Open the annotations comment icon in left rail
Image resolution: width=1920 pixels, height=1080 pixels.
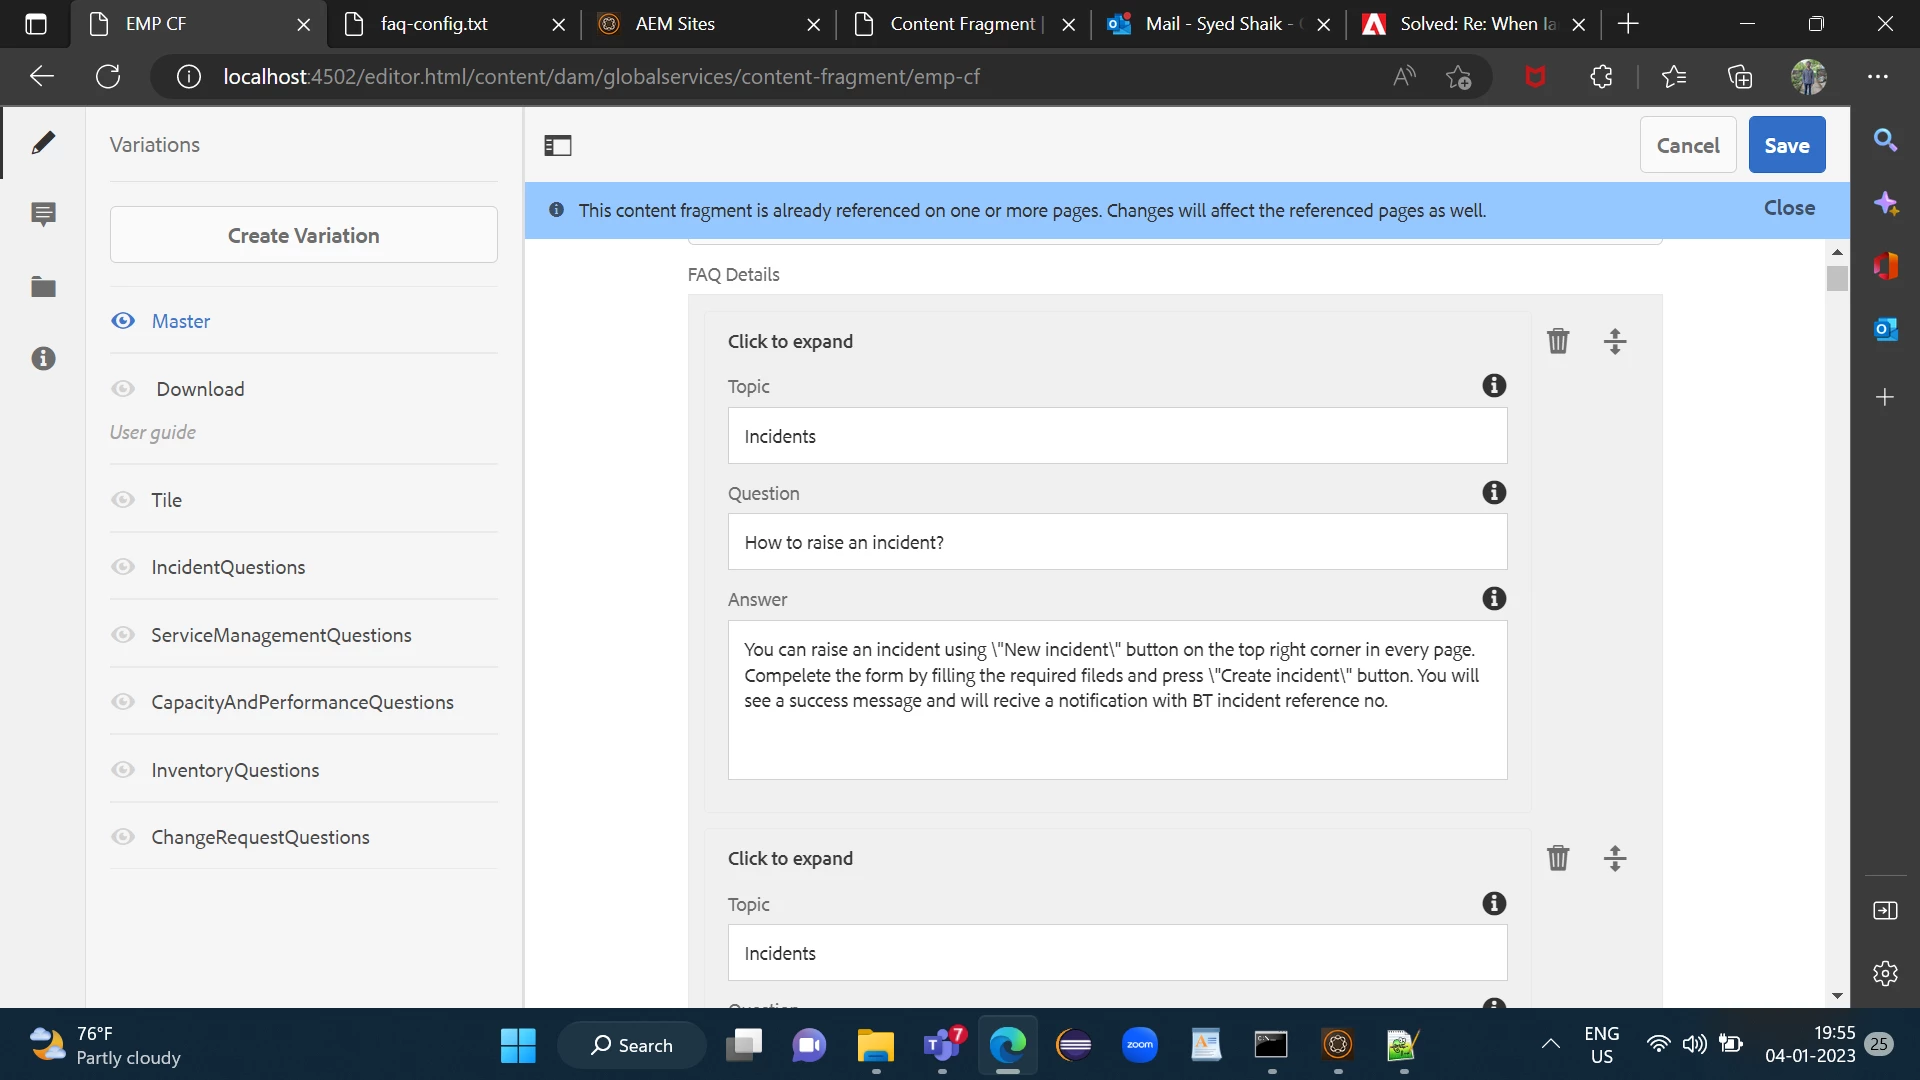coord(43,214)
